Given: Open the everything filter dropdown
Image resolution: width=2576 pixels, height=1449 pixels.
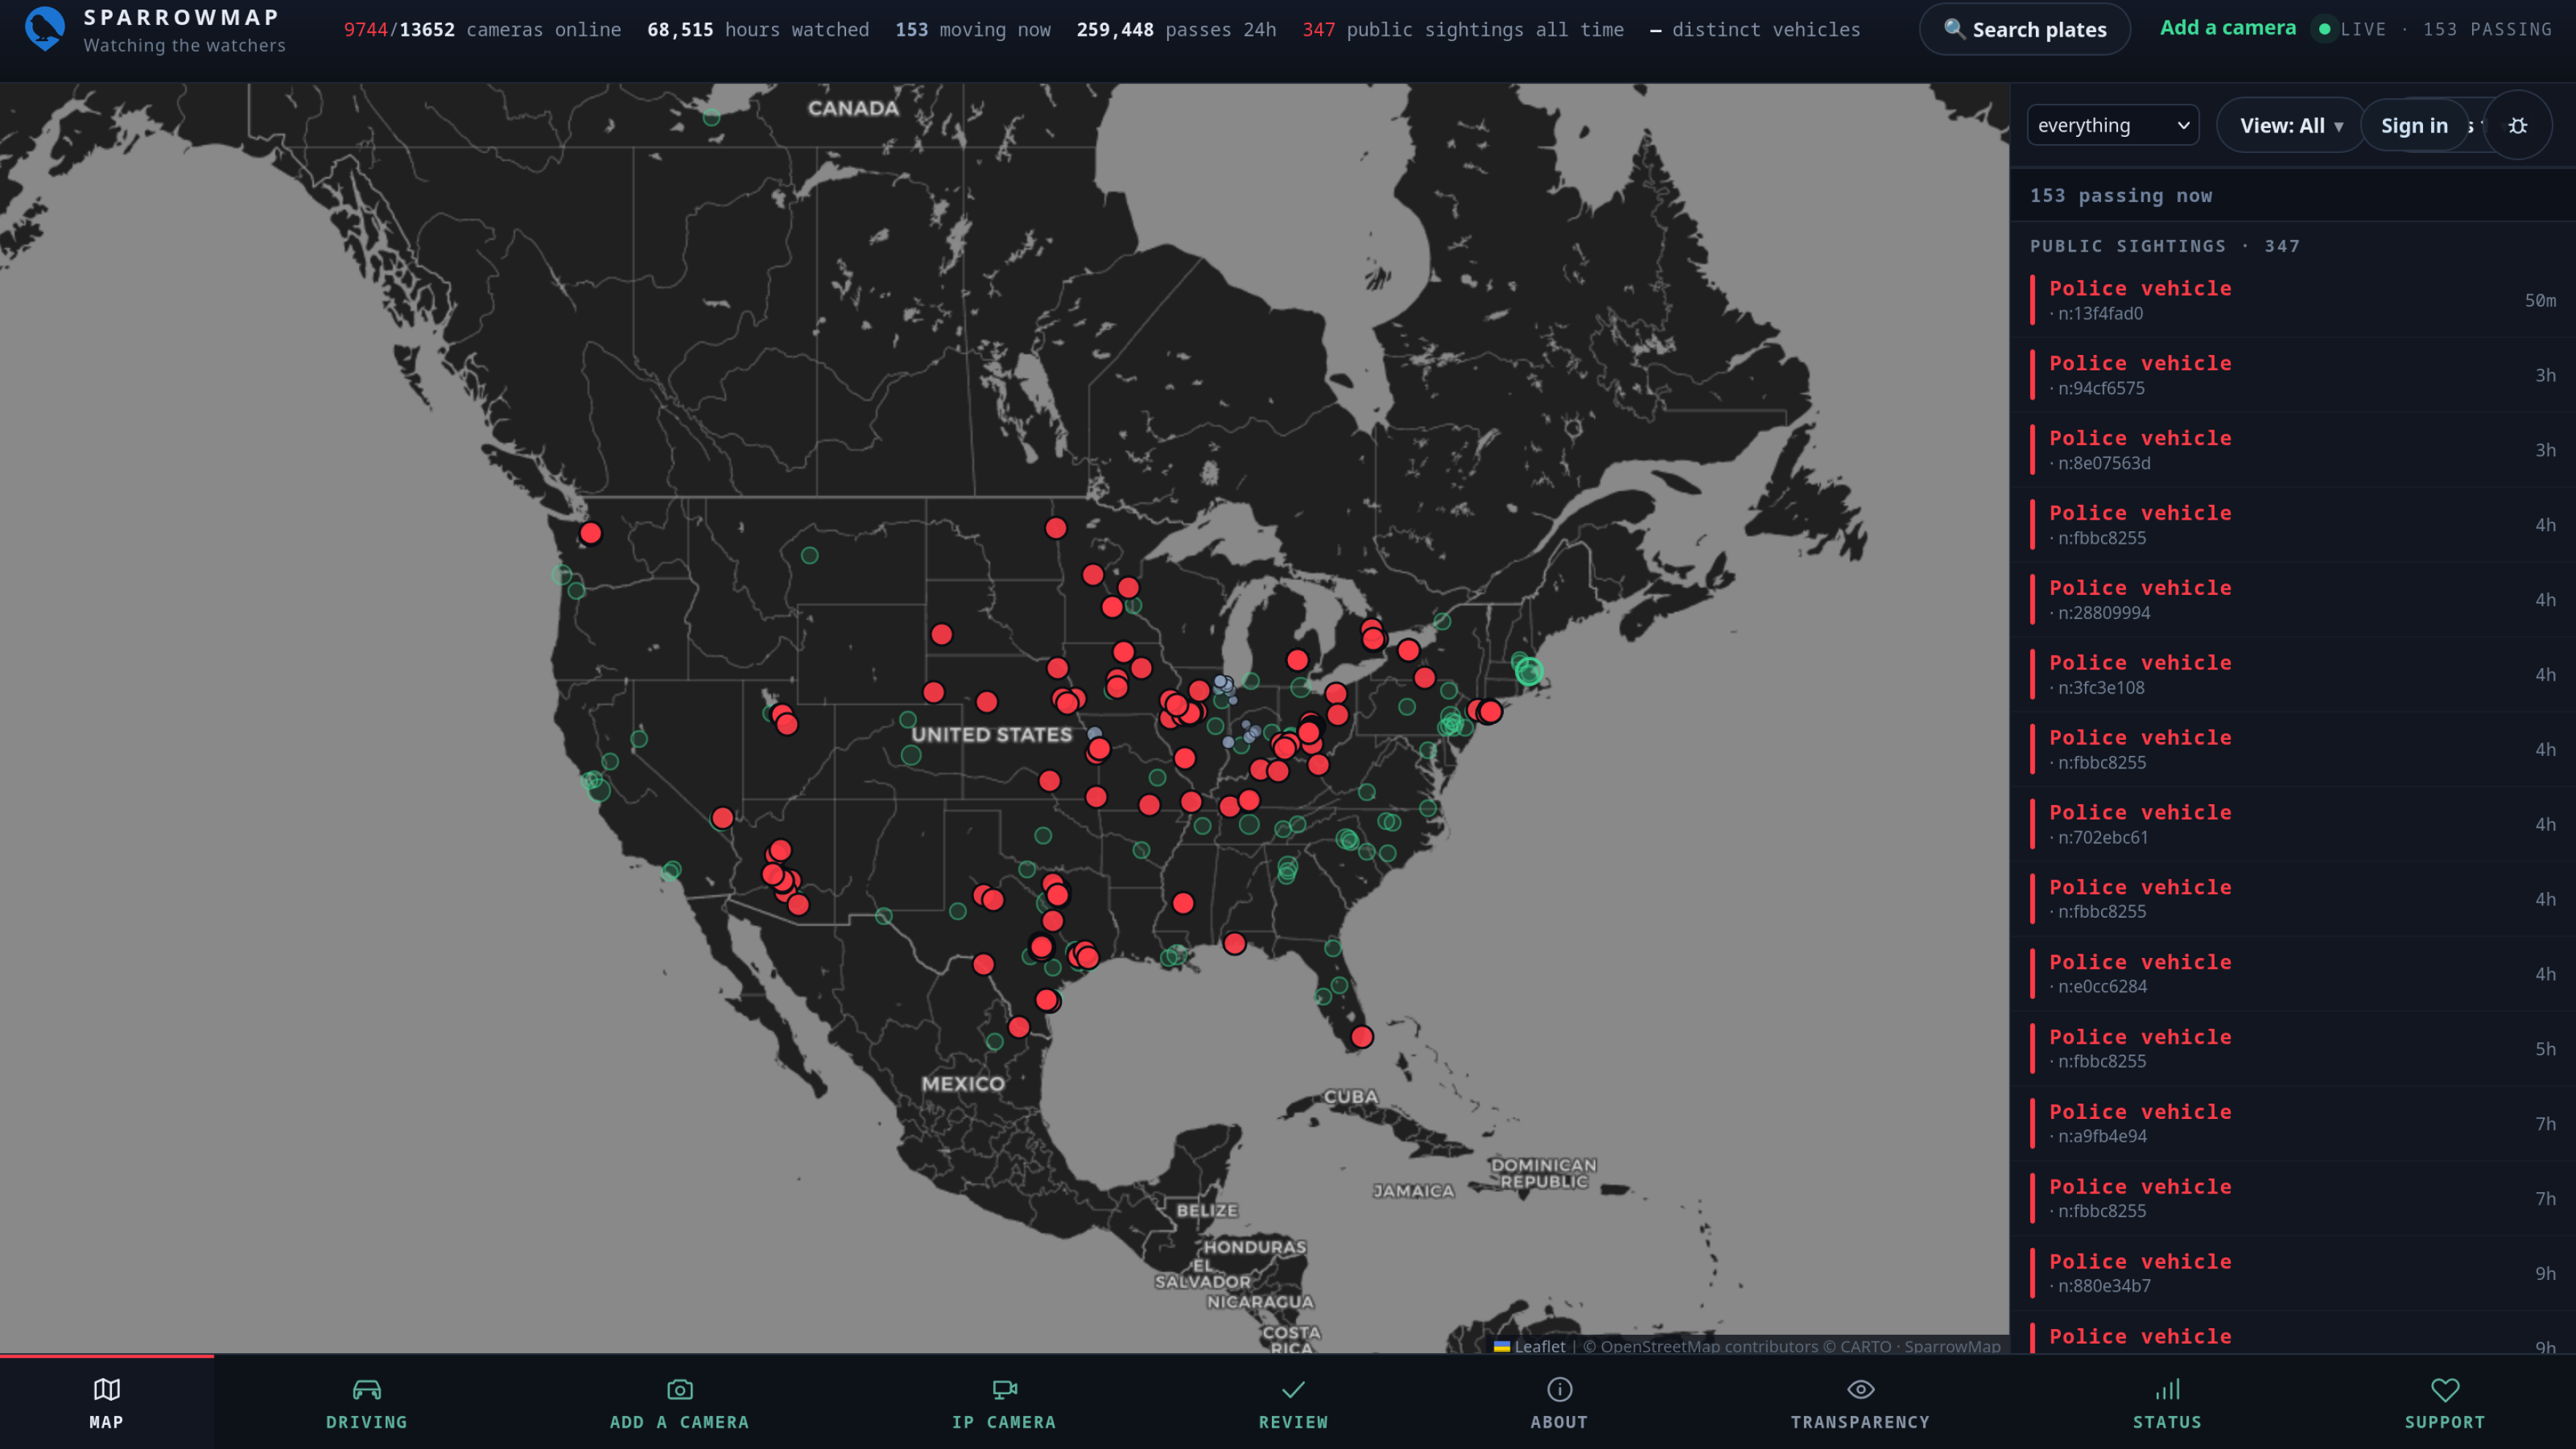Looking at the screenshot, I should coord(2113,125).
